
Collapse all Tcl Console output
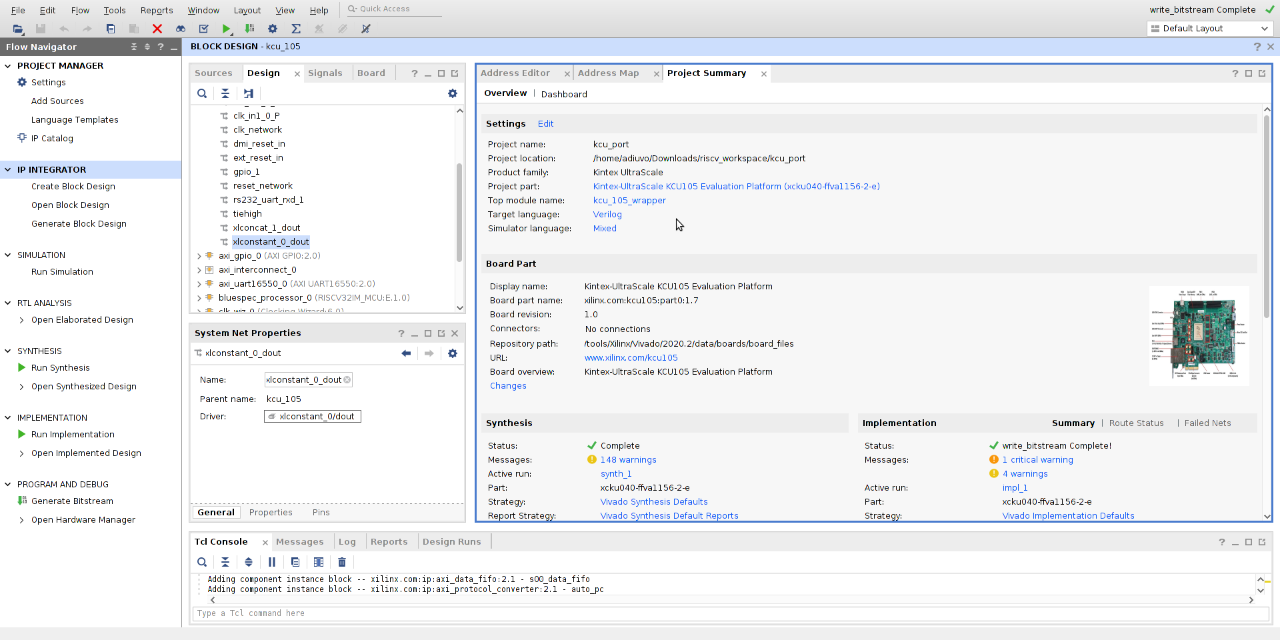point(225,562)
